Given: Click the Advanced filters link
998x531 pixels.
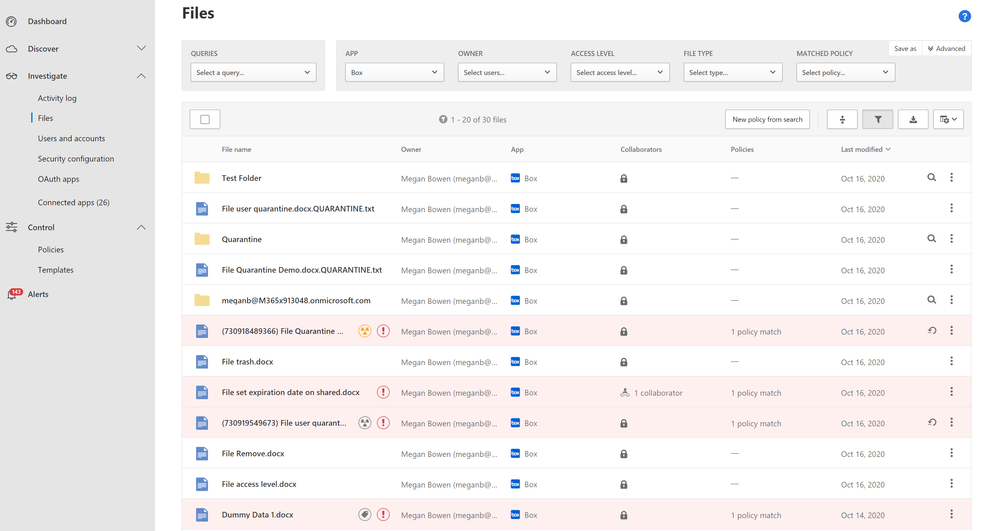Looking at the screenshot, I should tap(946, 48).
